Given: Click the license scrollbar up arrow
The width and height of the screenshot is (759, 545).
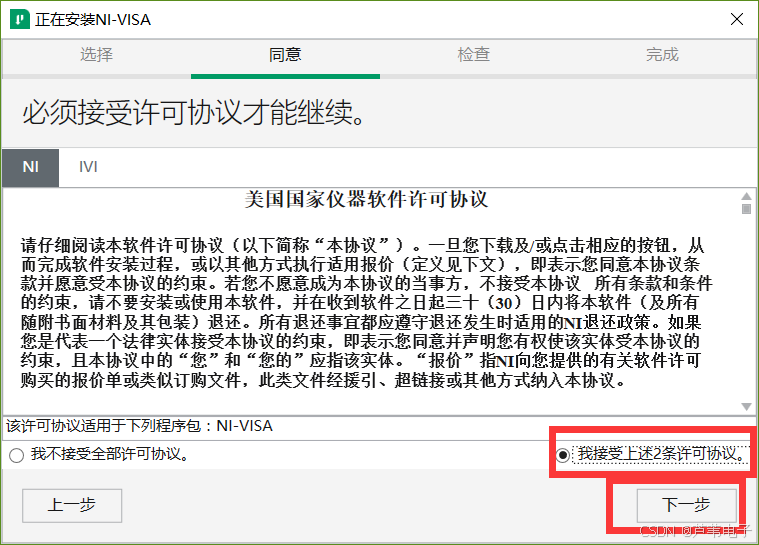Looking at the screenshot, I should click(x=746, y=196).
